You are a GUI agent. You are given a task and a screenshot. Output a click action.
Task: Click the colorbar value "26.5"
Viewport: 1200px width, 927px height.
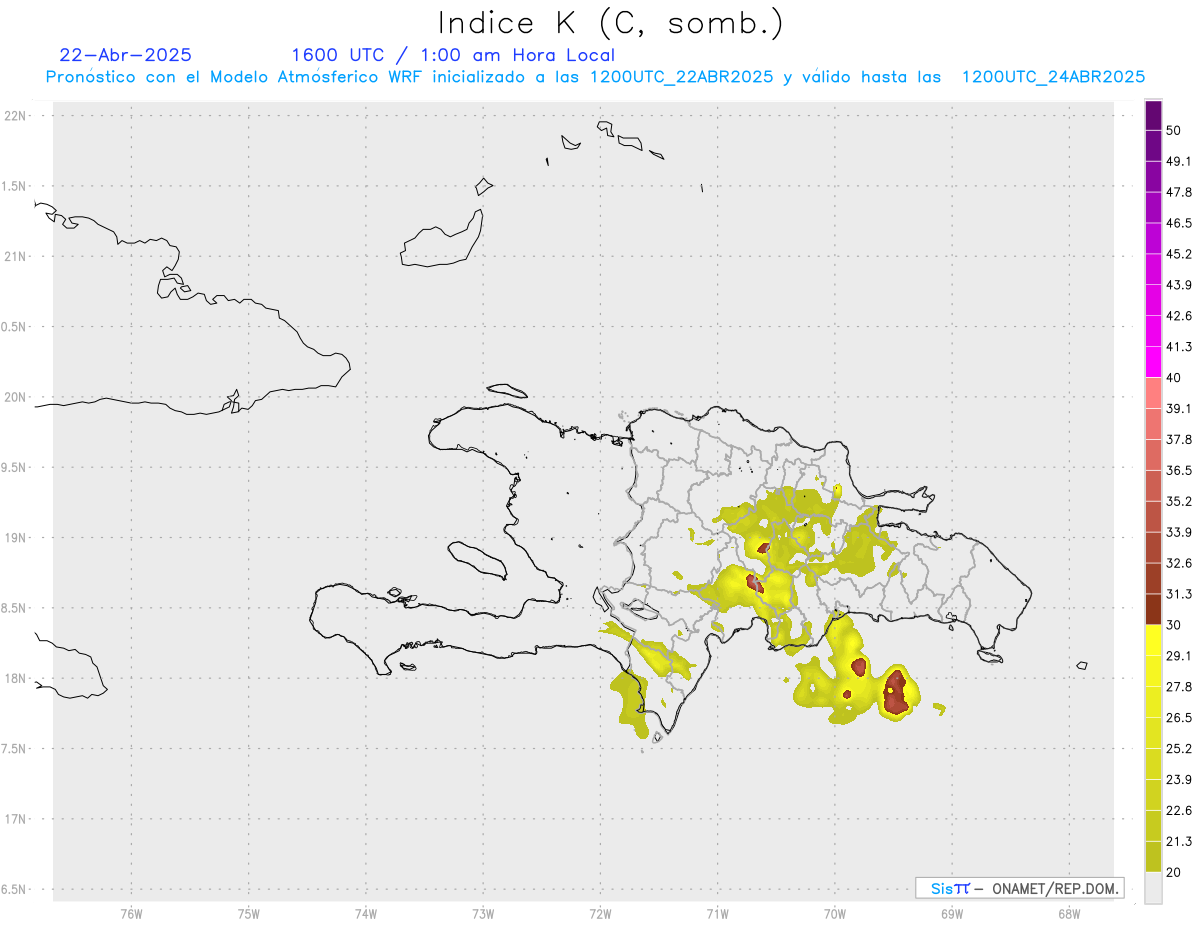1179,718
